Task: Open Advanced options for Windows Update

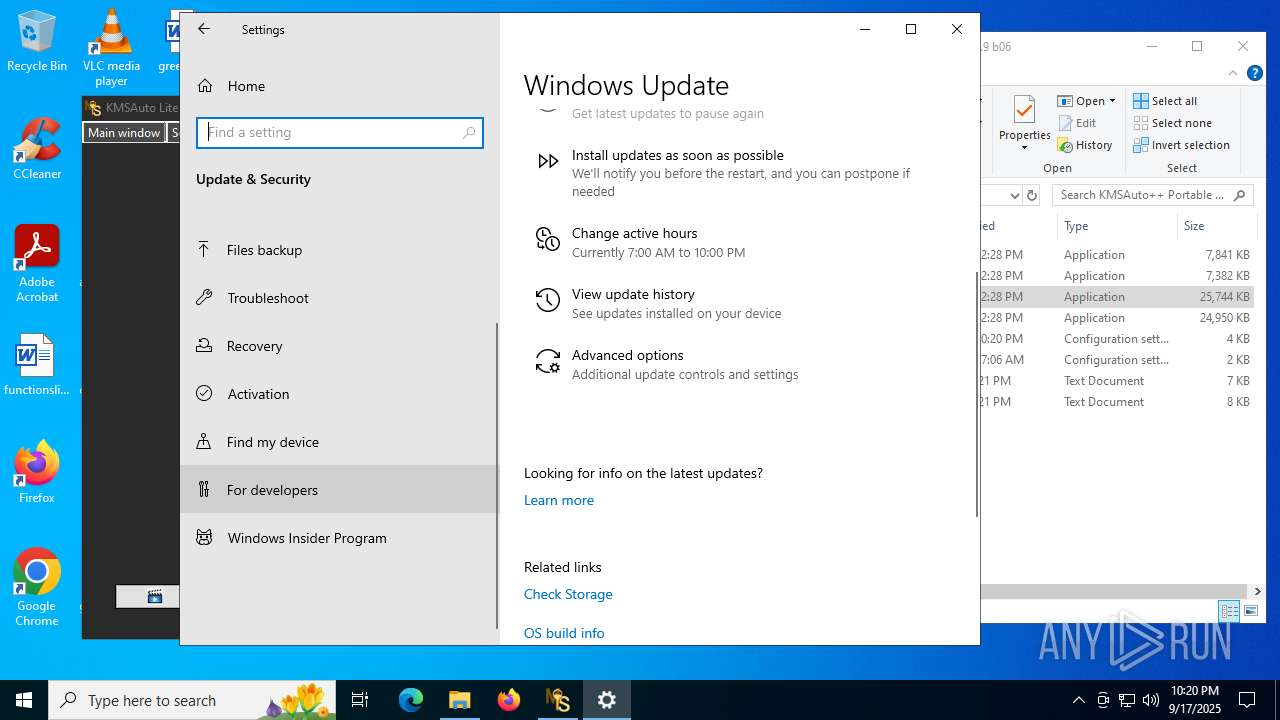Action: click(x=740, y=364)
